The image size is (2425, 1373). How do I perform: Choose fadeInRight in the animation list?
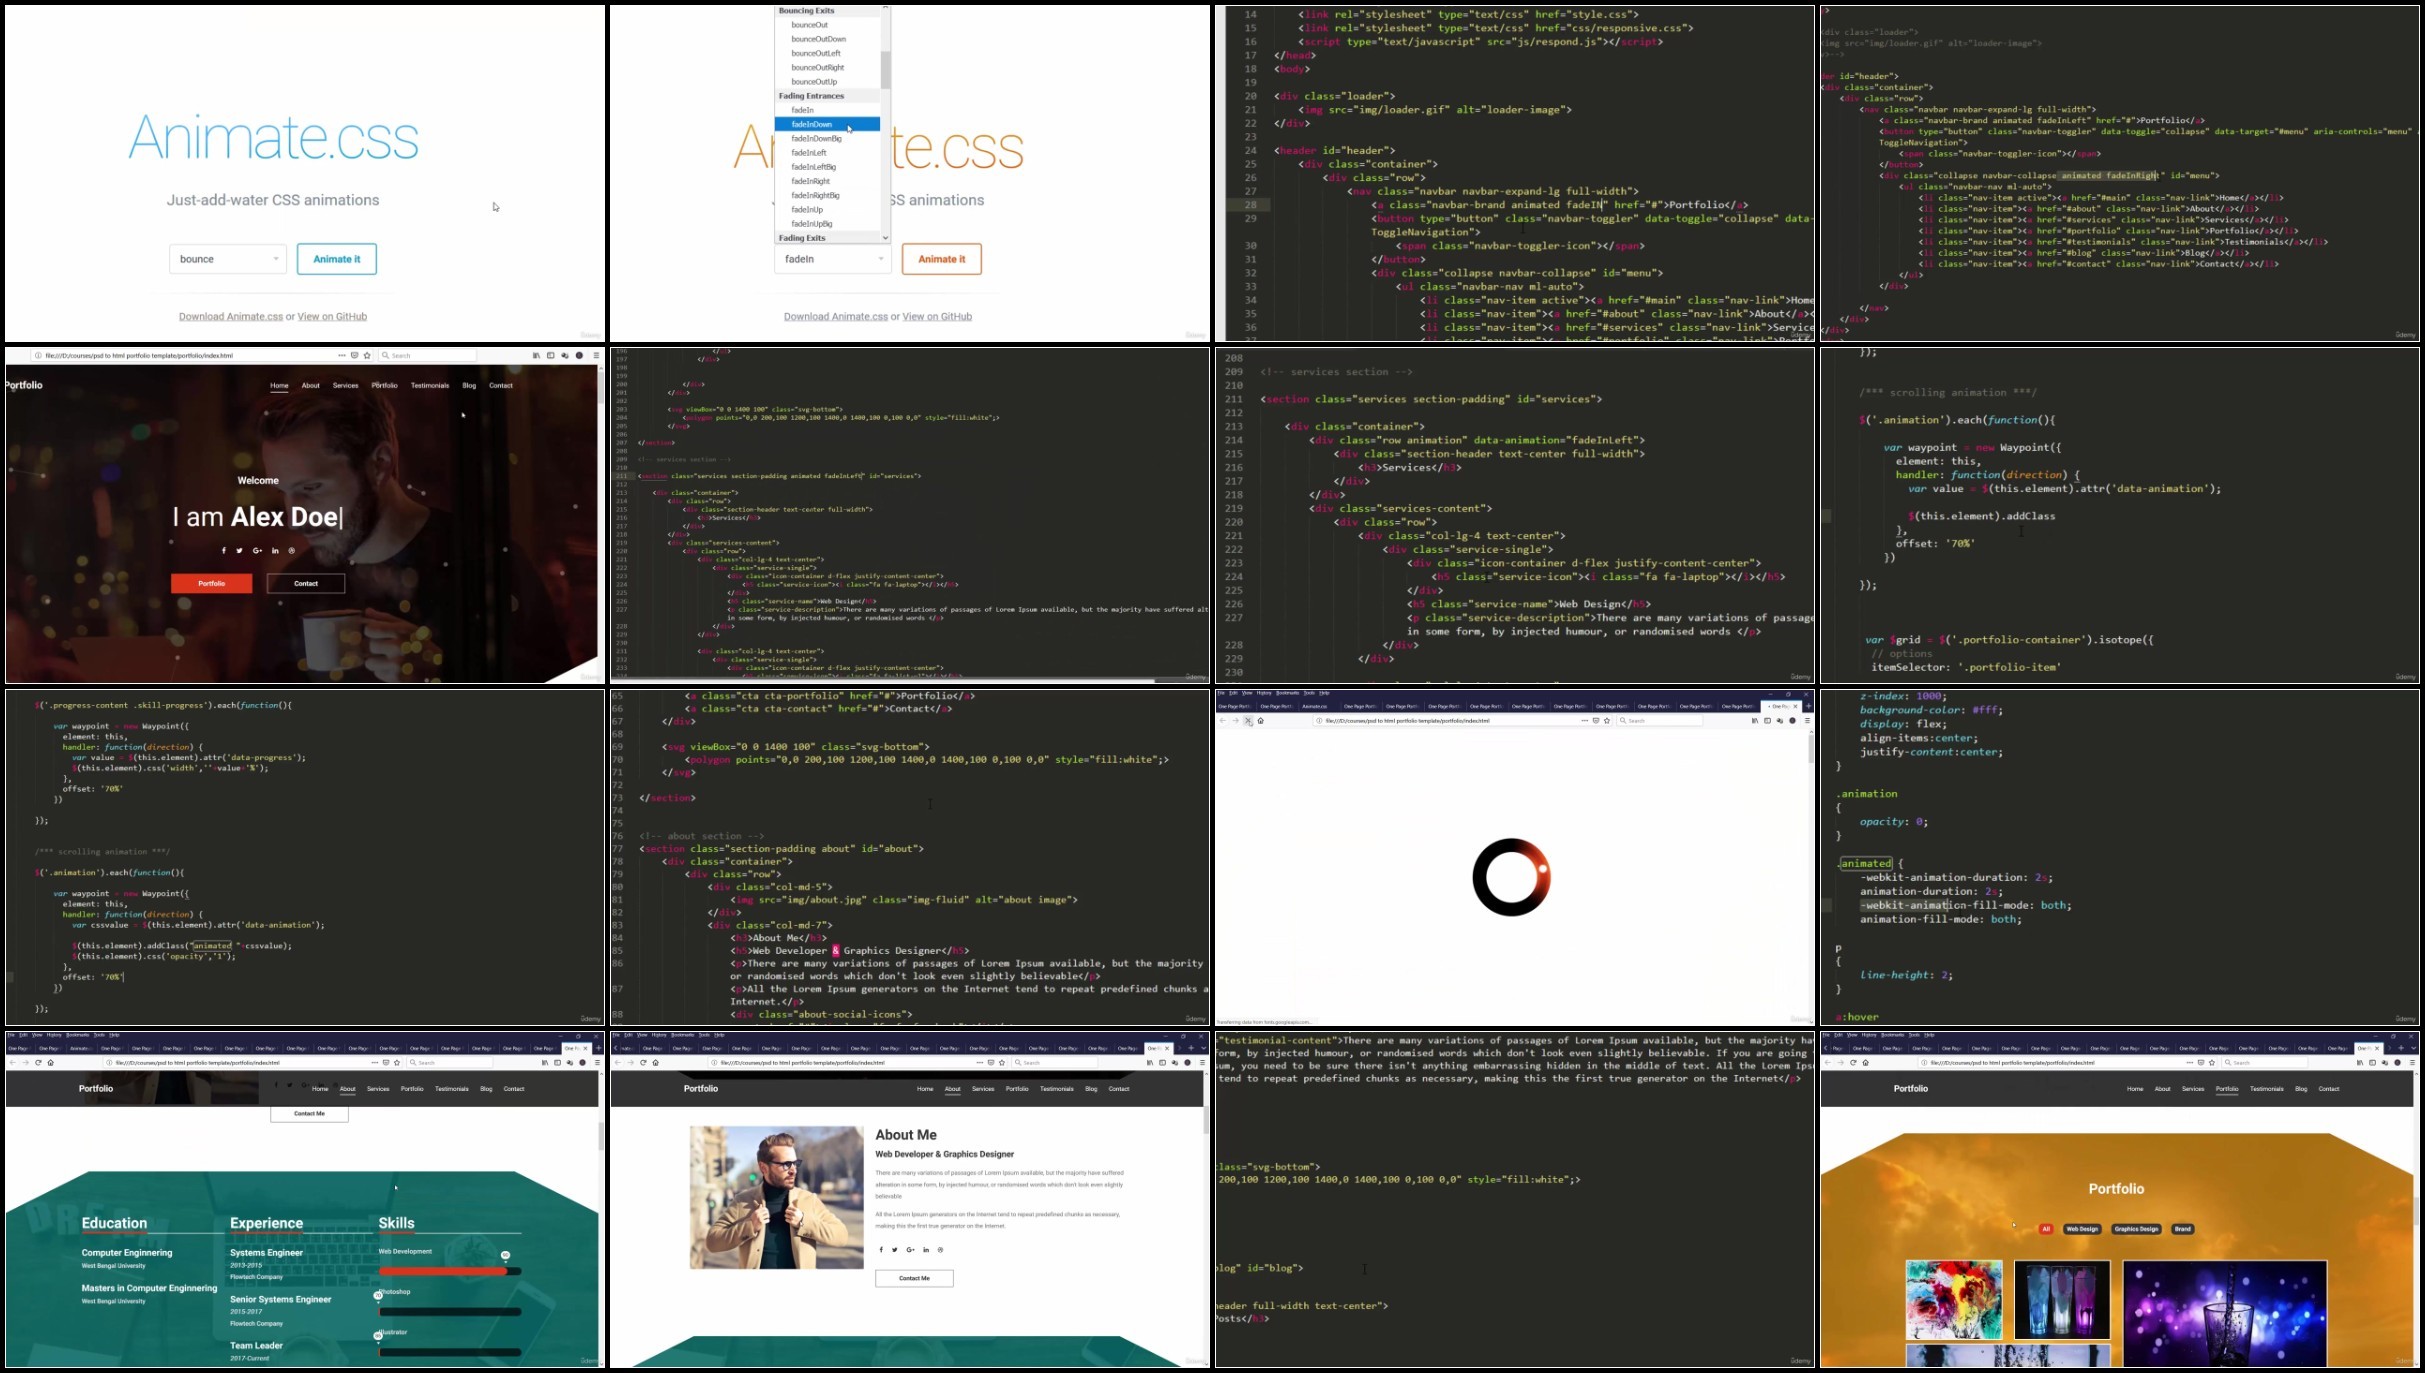click(827, 181)
